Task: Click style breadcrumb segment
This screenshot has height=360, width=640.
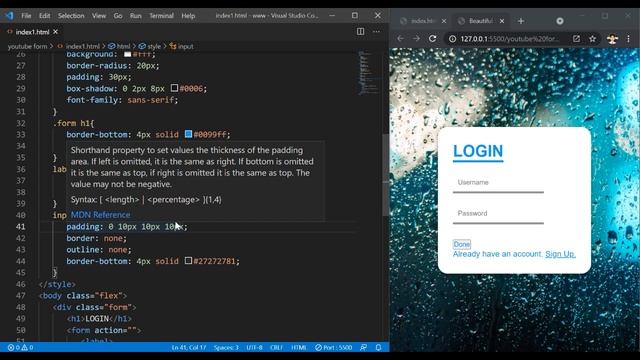Action: 154,47
